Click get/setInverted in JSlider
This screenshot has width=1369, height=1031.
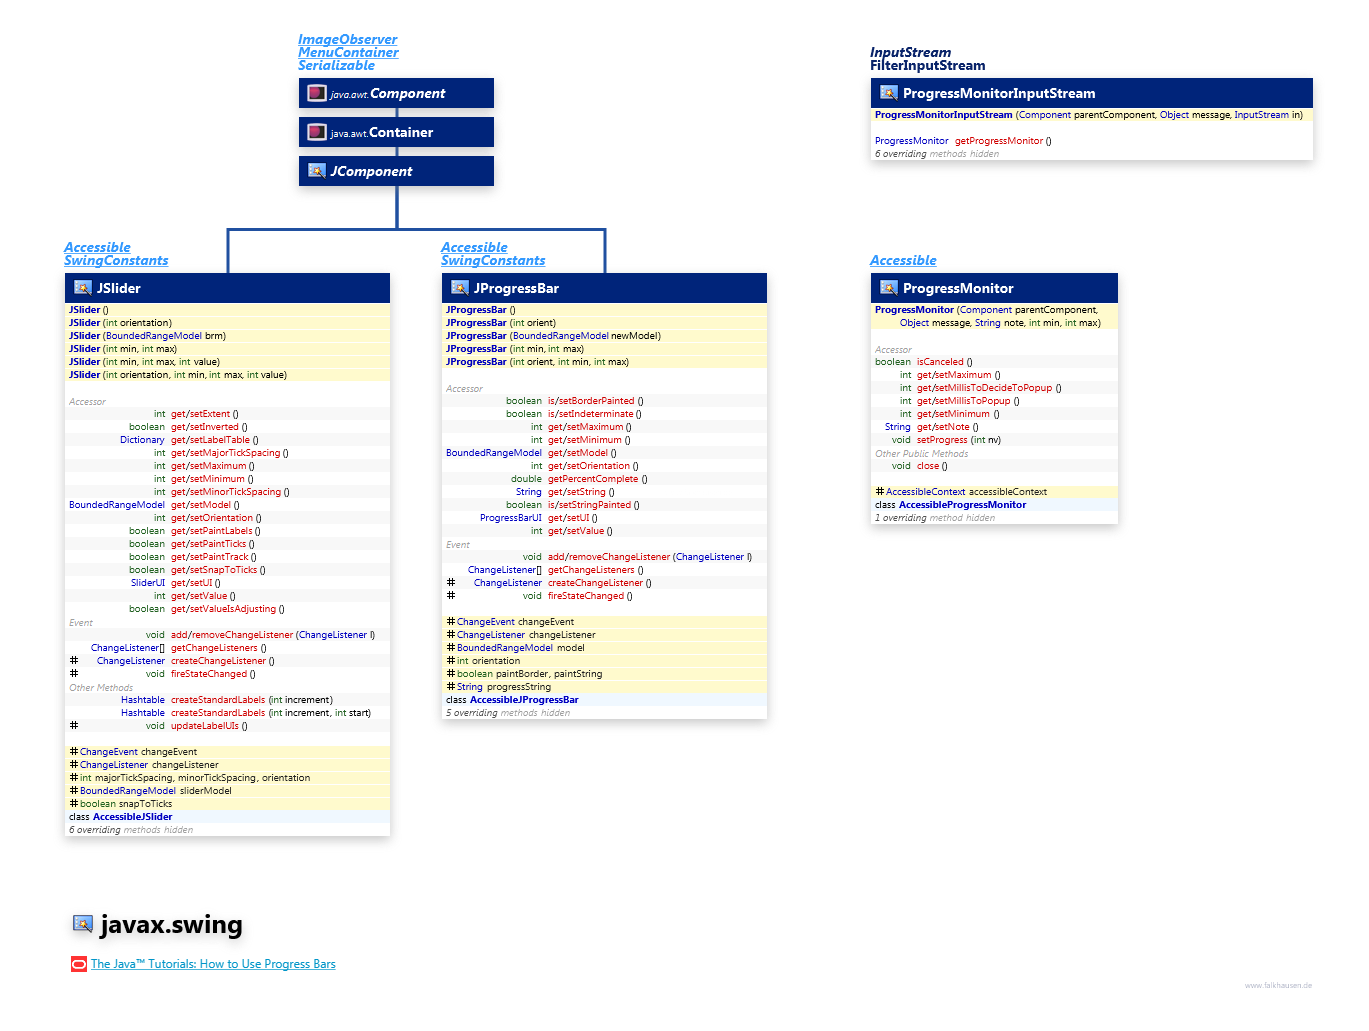coord(205,427)
